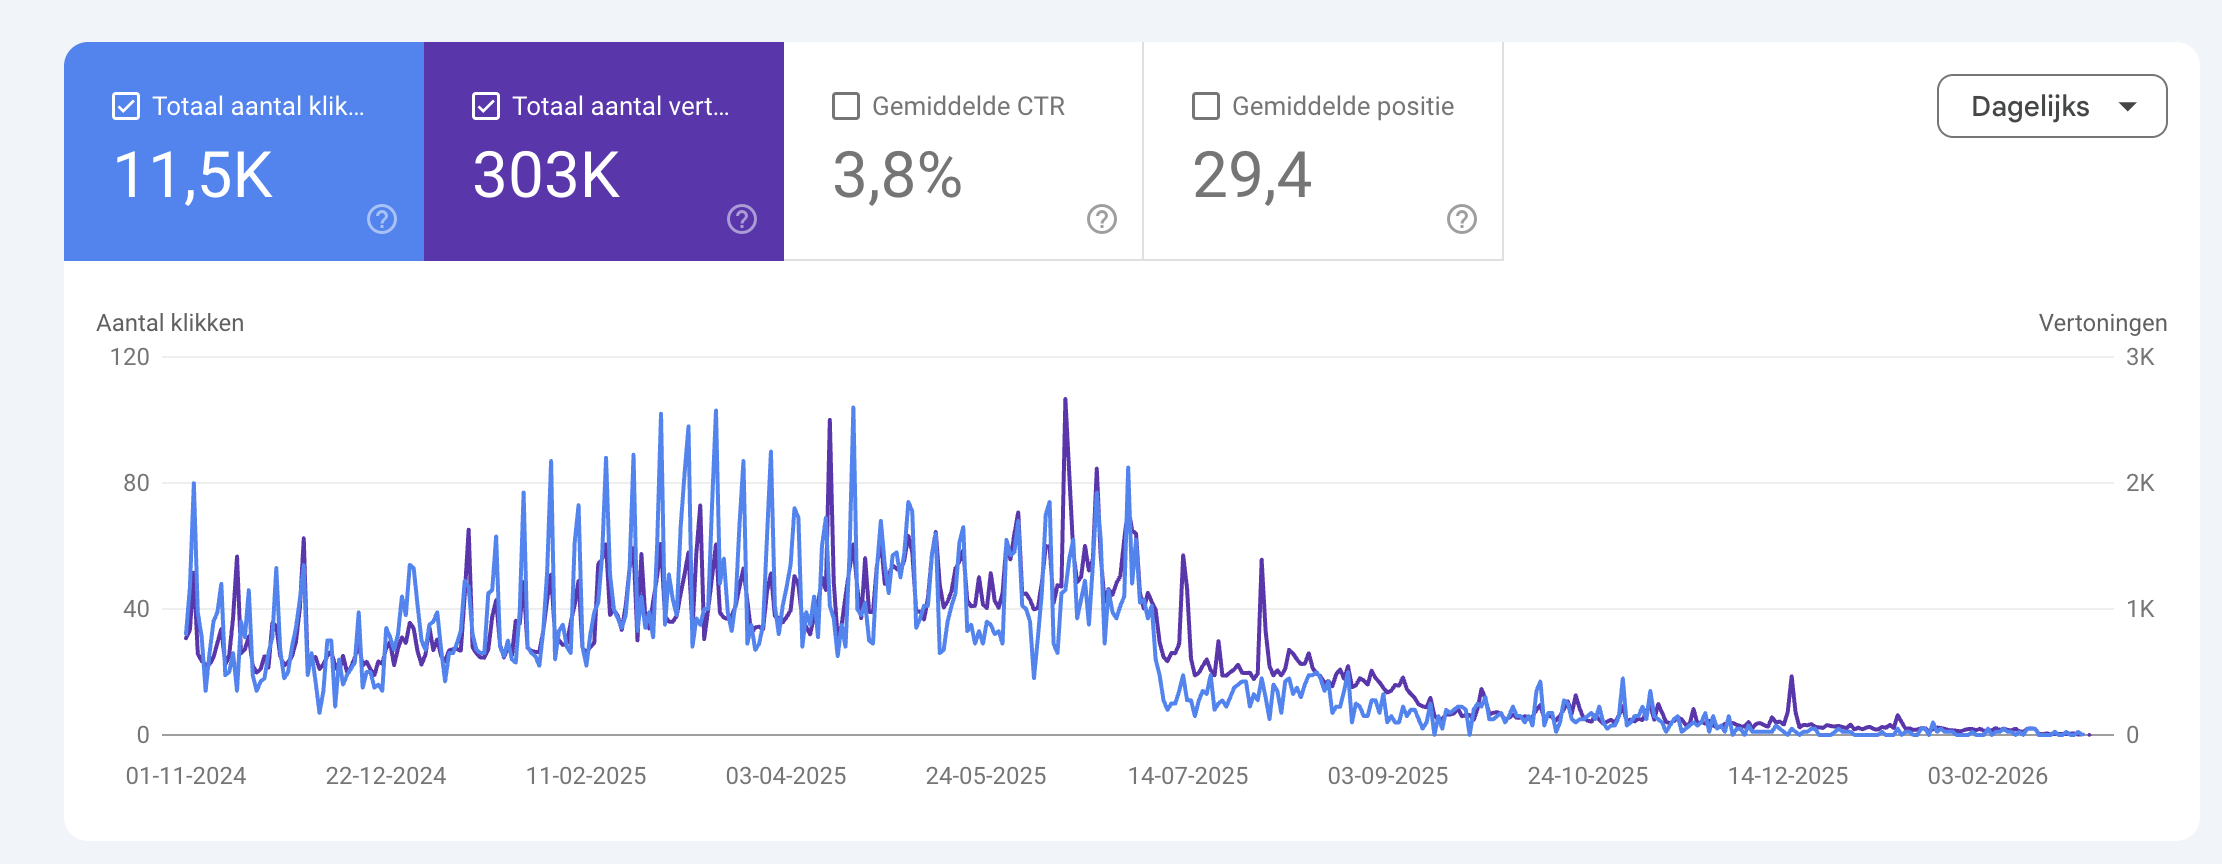Click help icon on total impressions card
The image size is (2222, 864).
coord(742,219)
